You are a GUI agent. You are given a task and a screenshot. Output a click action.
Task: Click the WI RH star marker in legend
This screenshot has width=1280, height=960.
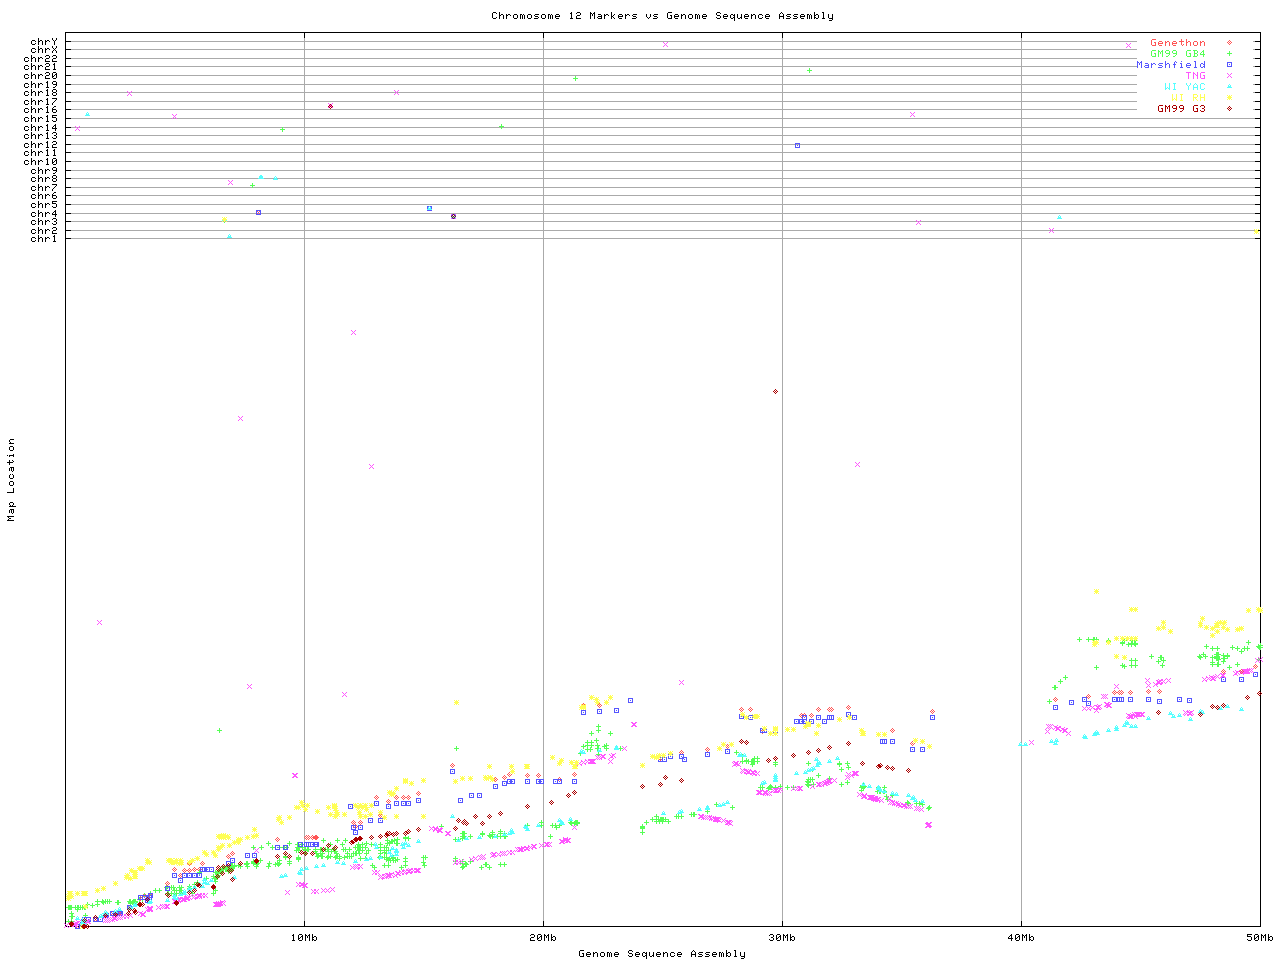[x=1229, y=98]
